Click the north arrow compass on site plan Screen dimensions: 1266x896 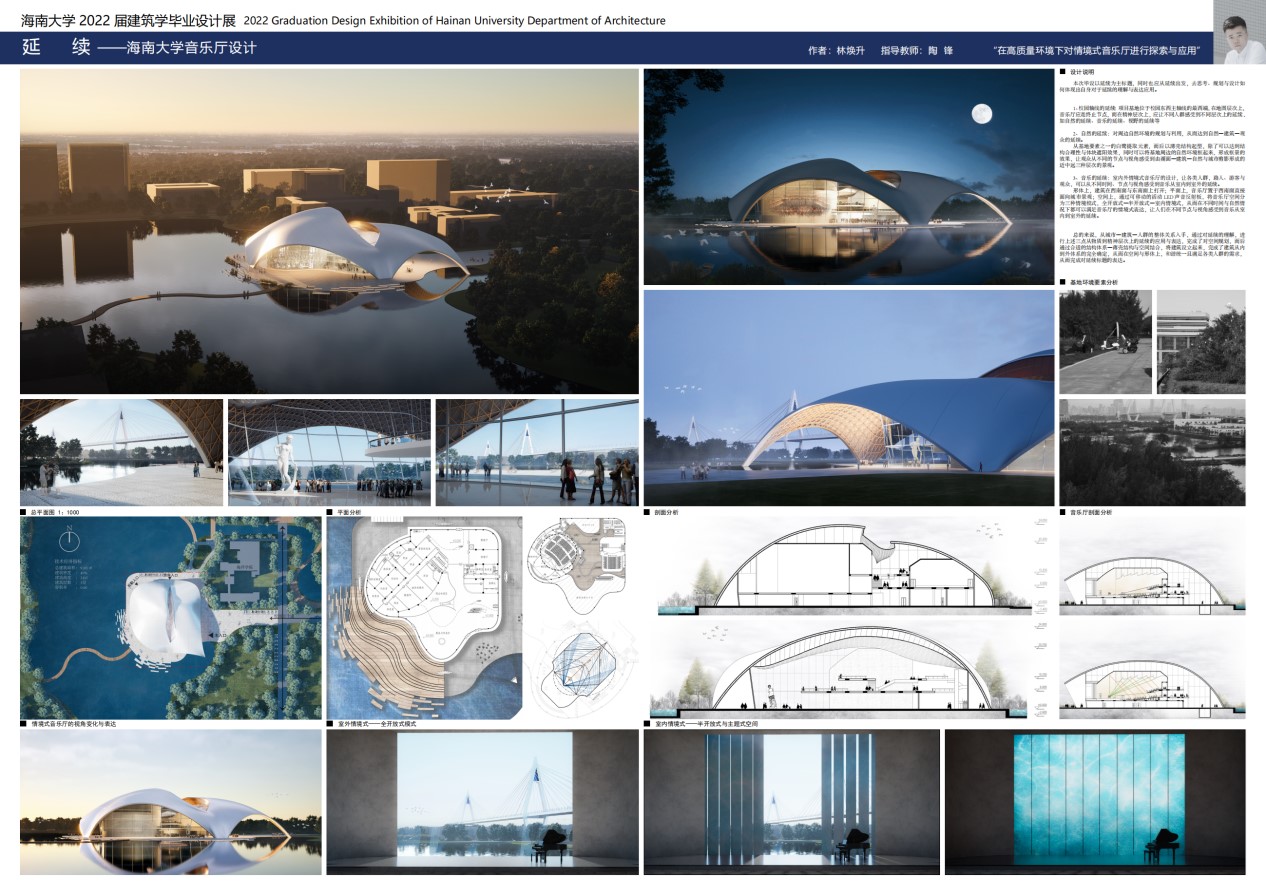point(68,541)
